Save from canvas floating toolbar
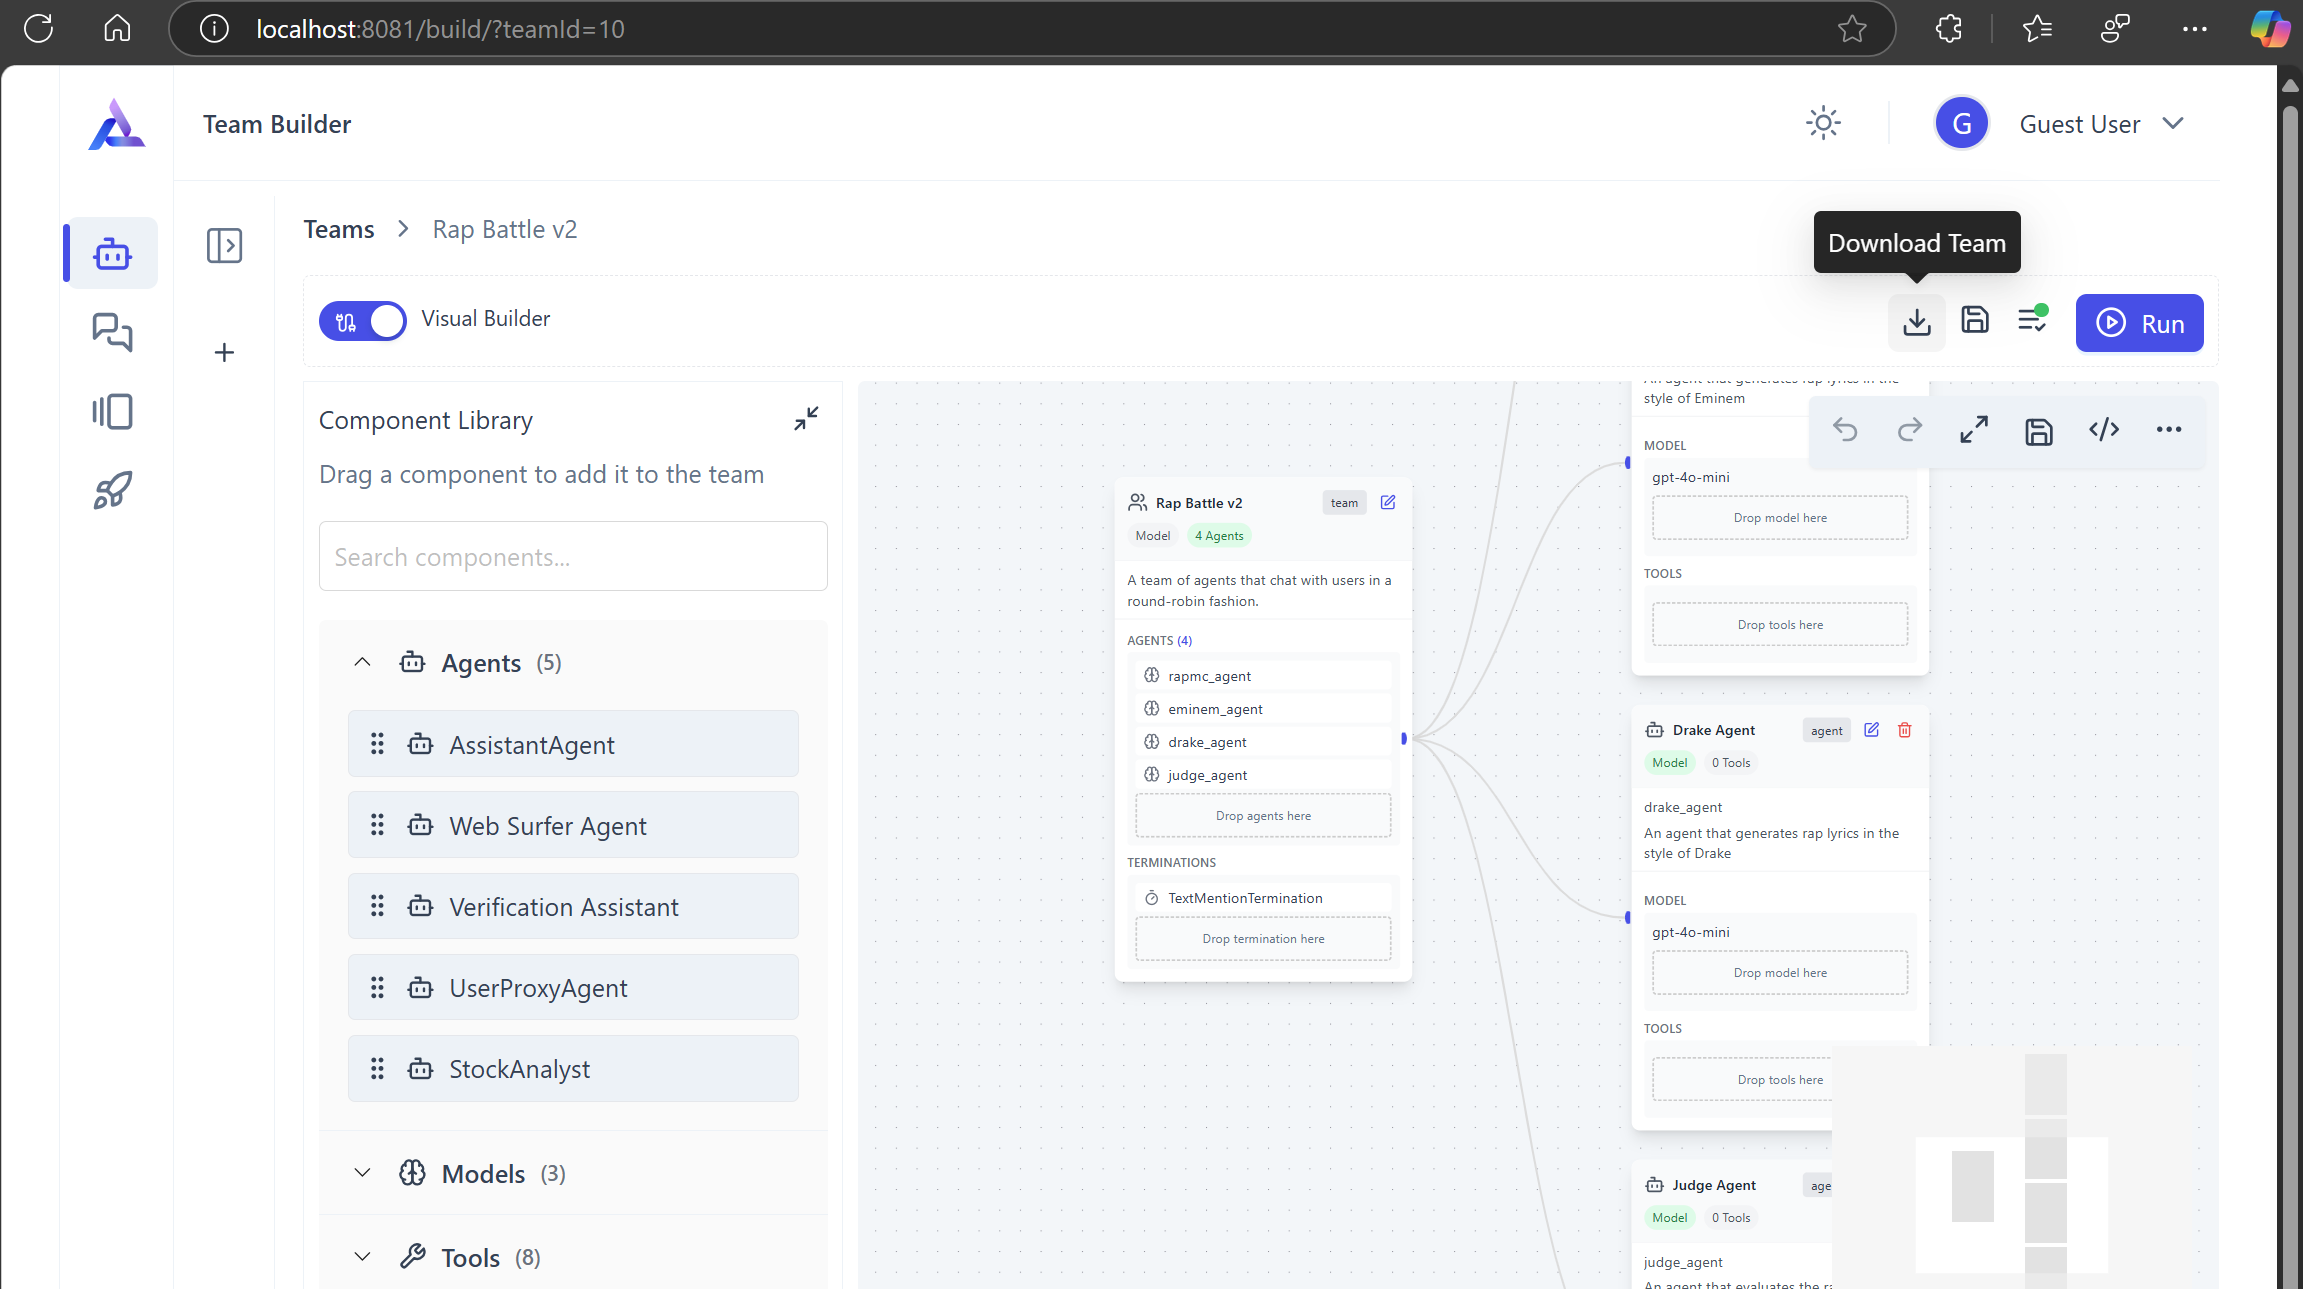 [x=2039, y=431]
